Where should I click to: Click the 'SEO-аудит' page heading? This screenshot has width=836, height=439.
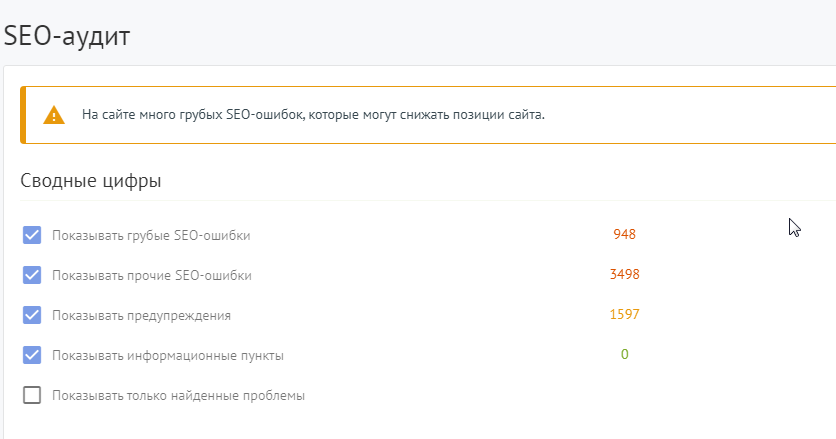click(x=67, y=36)
